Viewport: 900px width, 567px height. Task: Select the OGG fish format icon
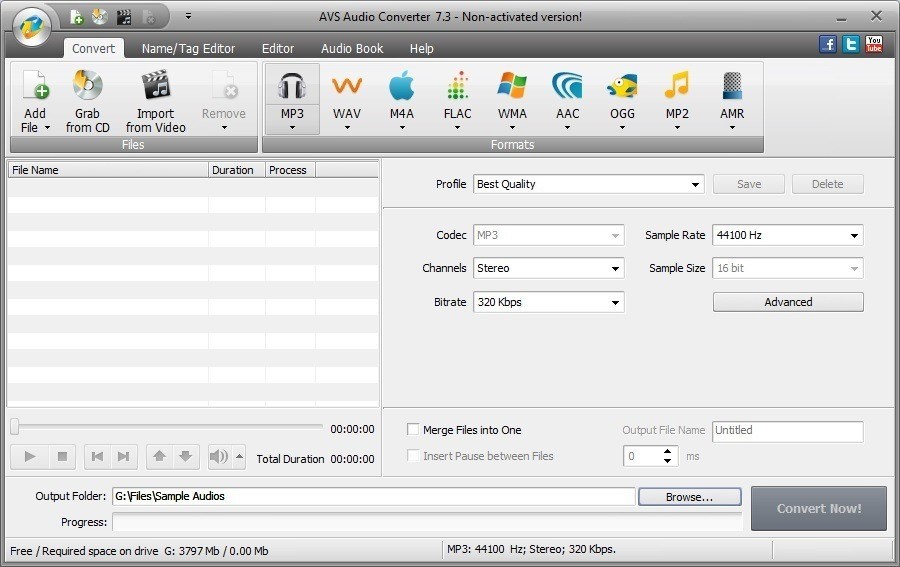622,86
